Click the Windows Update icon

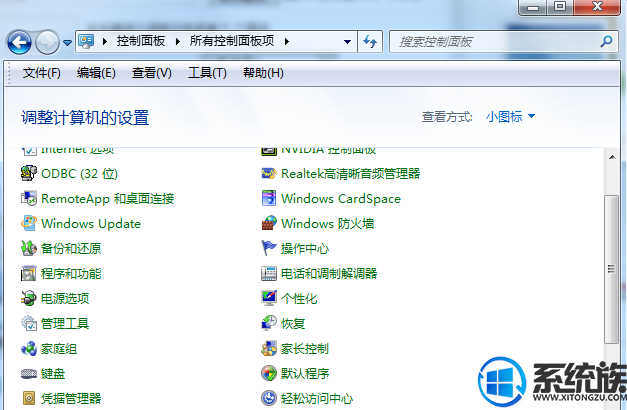[x=29, y=223]
